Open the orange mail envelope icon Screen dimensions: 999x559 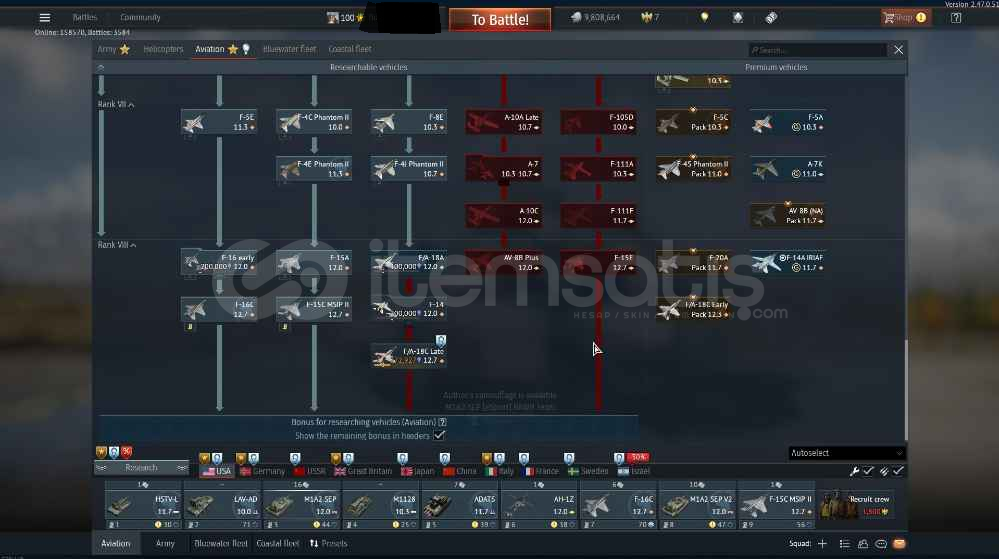pyautogui.click(x=899, y=544)
